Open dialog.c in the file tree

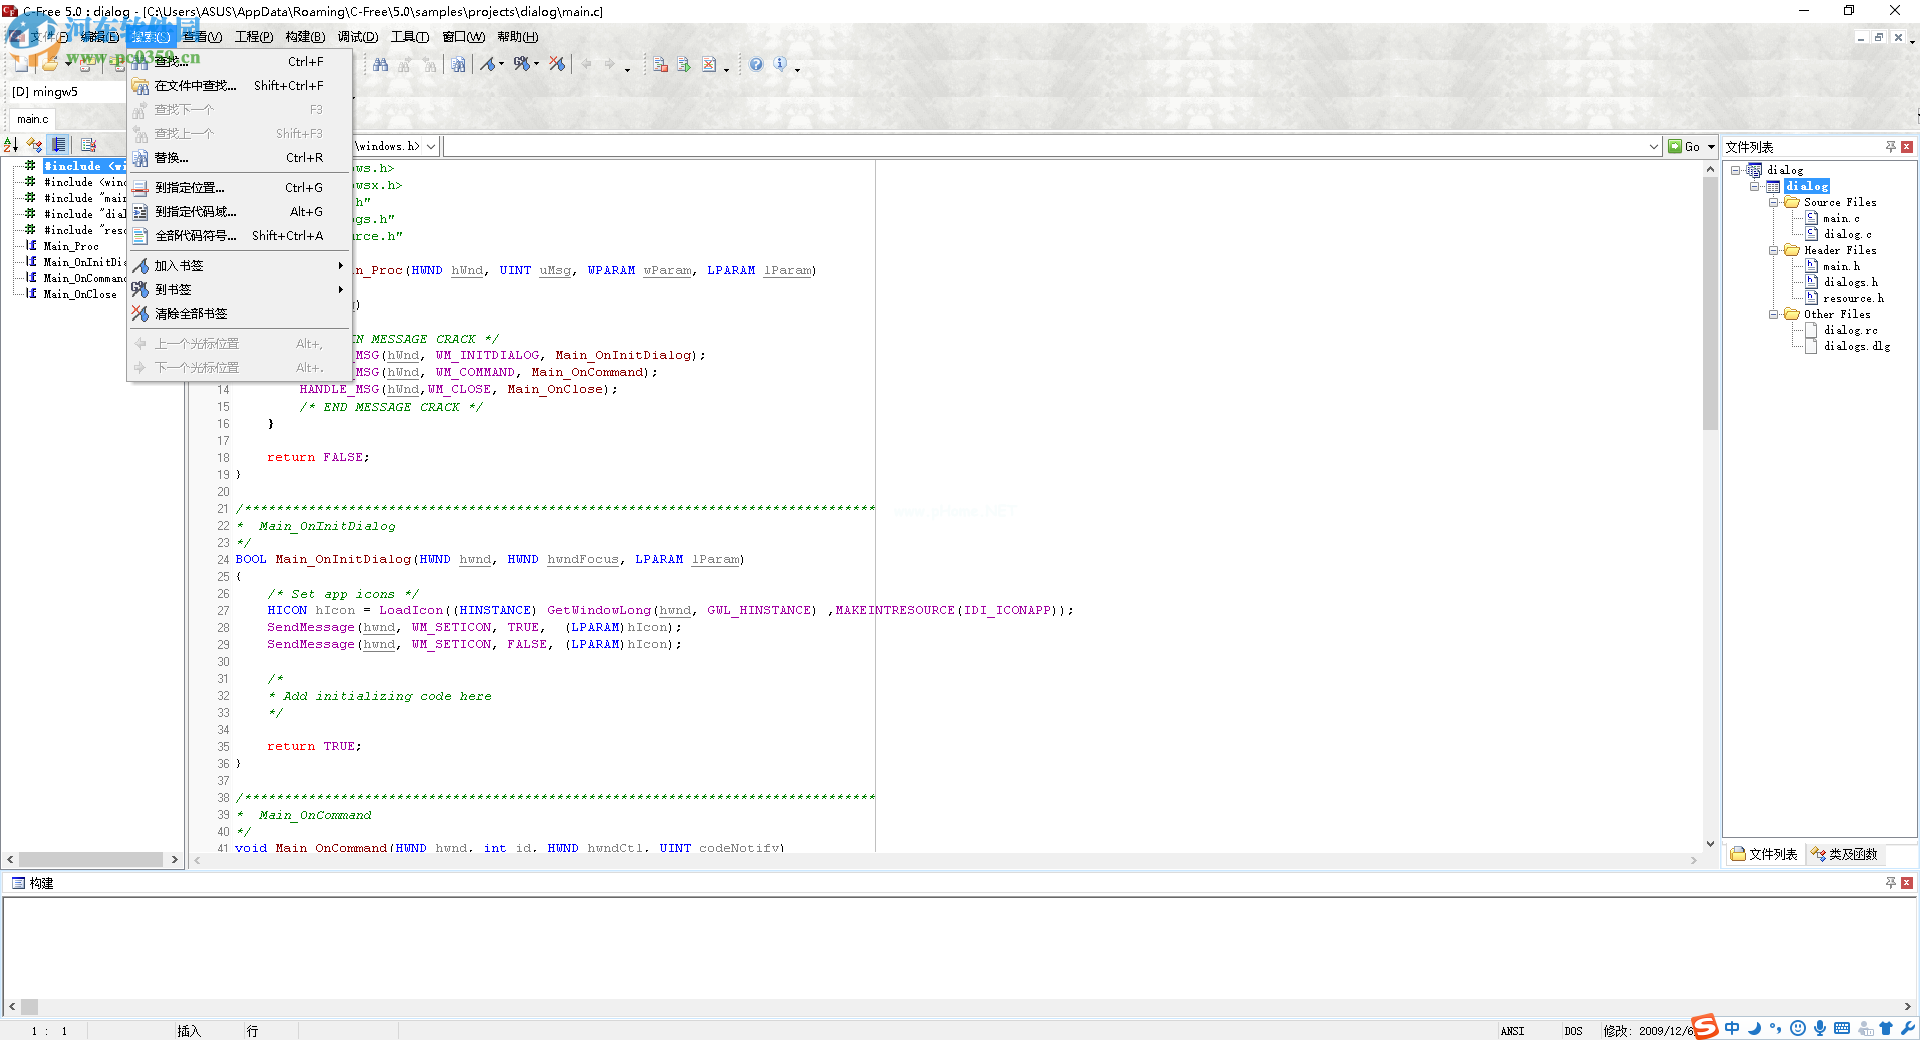point(1846,234)
